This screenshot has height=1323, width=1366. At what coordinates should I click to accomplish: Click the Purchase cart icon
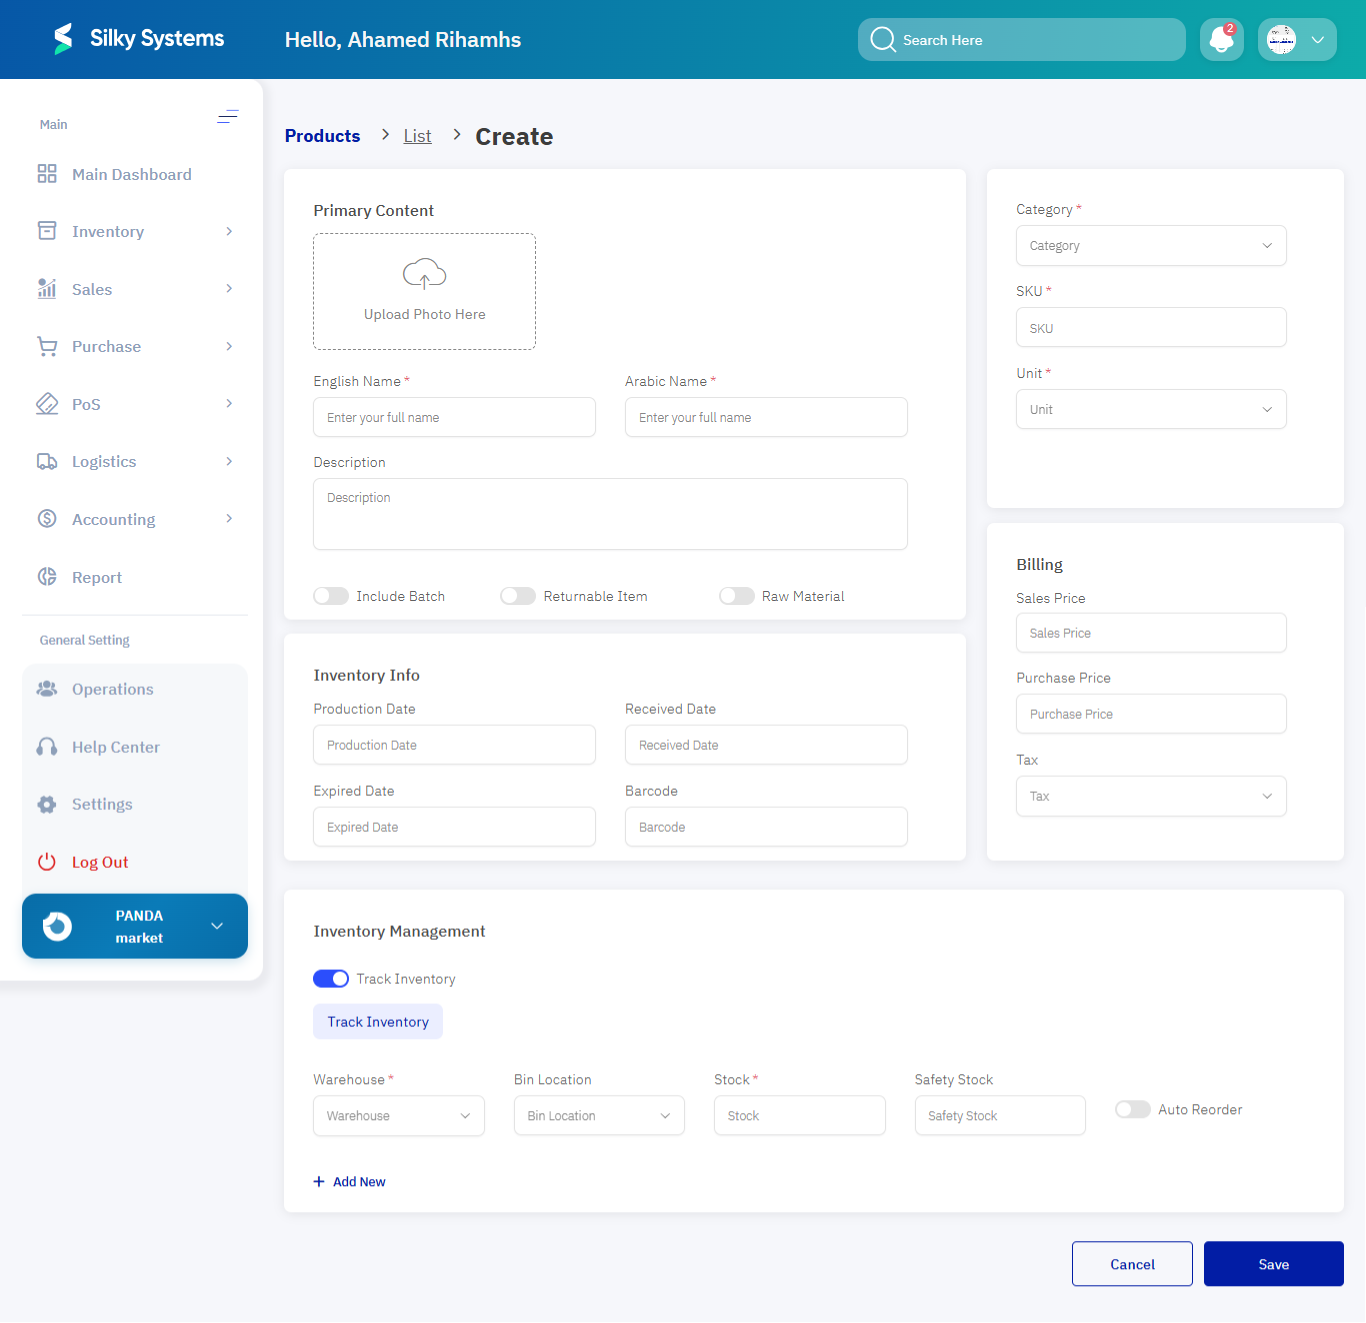(47, 346)
